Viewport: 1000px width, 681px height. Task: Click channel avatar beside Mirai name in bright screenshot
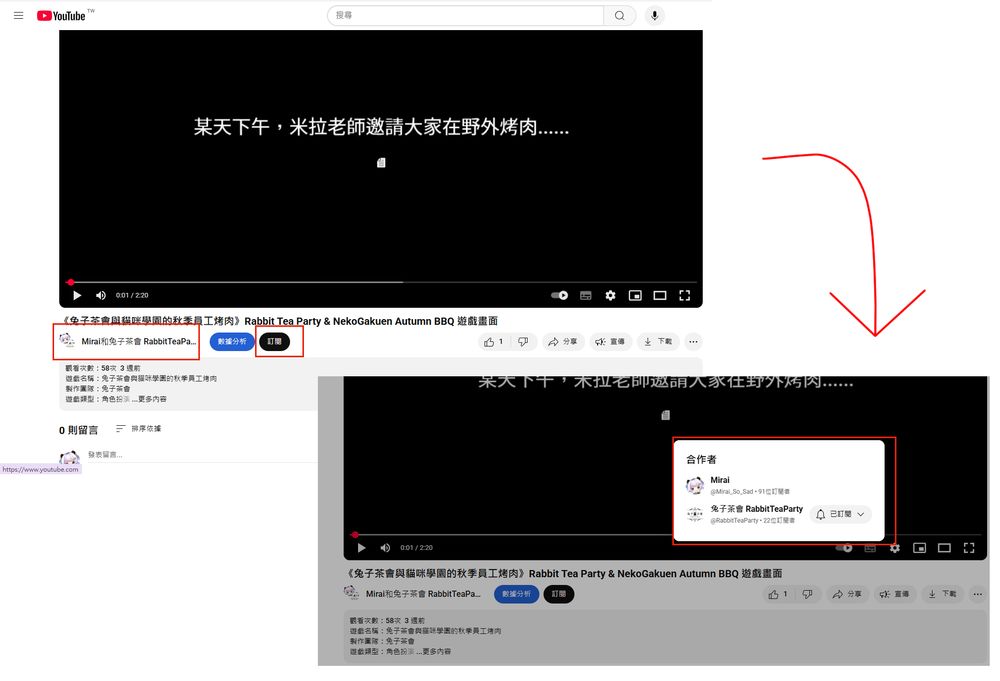pyautogui.click(x=68, y=341)
